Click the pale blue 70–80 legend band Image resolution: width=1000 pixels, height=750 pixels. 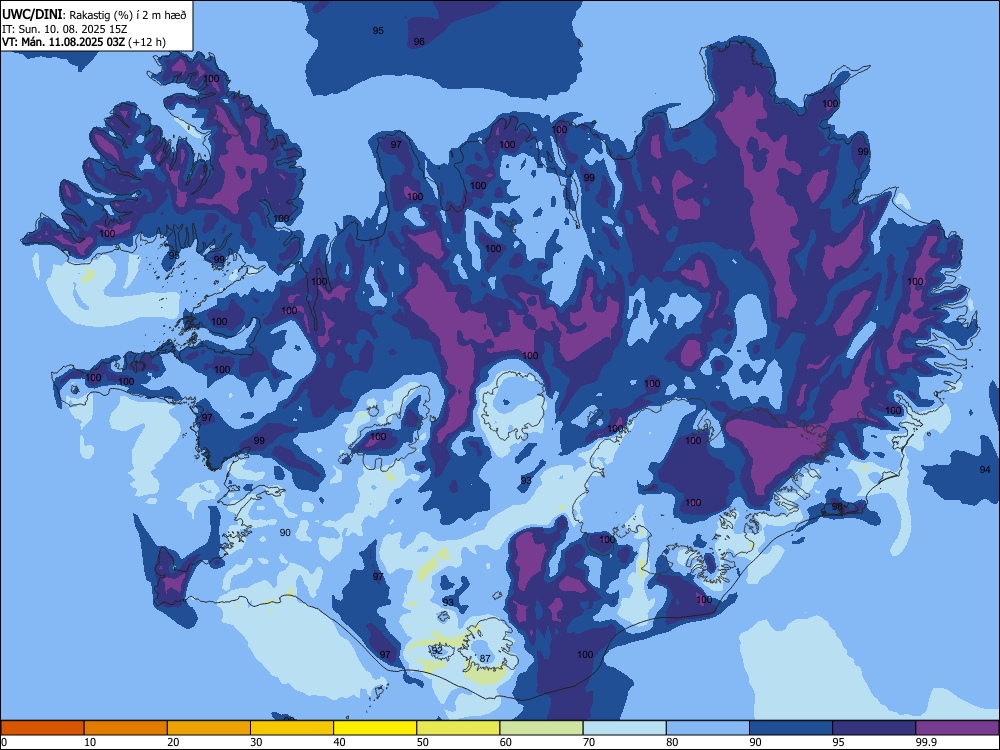point(624,728)
